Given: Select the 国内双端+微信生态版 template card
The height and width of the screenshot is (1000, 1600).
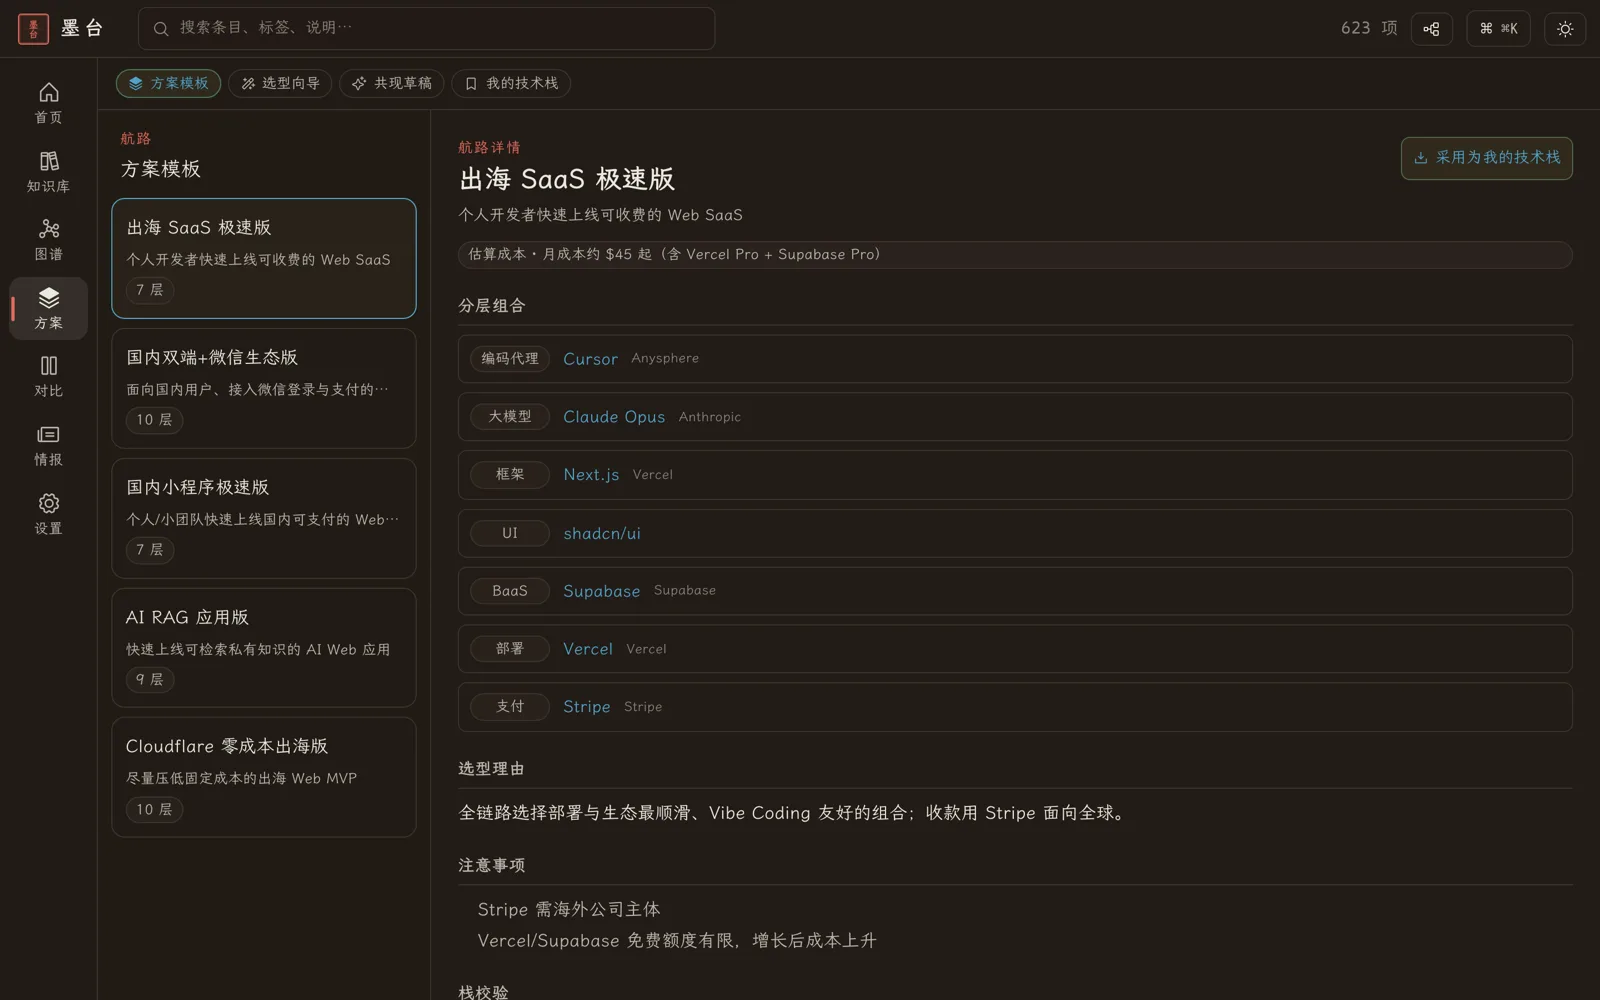Looking at the screenshot, I should tap(264, 388).
